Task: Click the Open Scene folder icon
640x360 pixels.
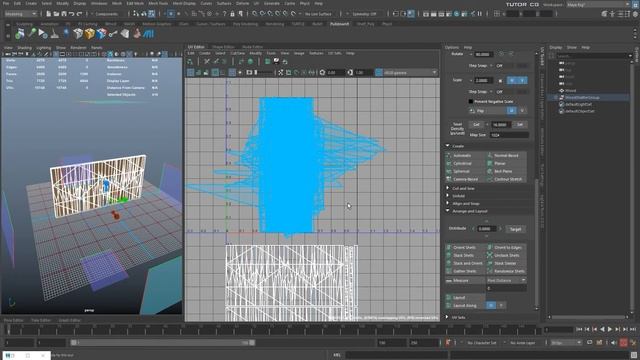Action: [x=56, y=14]
